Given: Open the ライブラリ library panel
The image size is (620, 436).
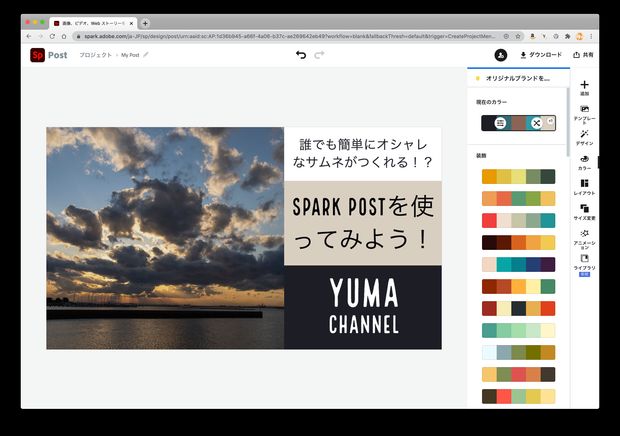Looking at the screenshot, I should [584, 264].
